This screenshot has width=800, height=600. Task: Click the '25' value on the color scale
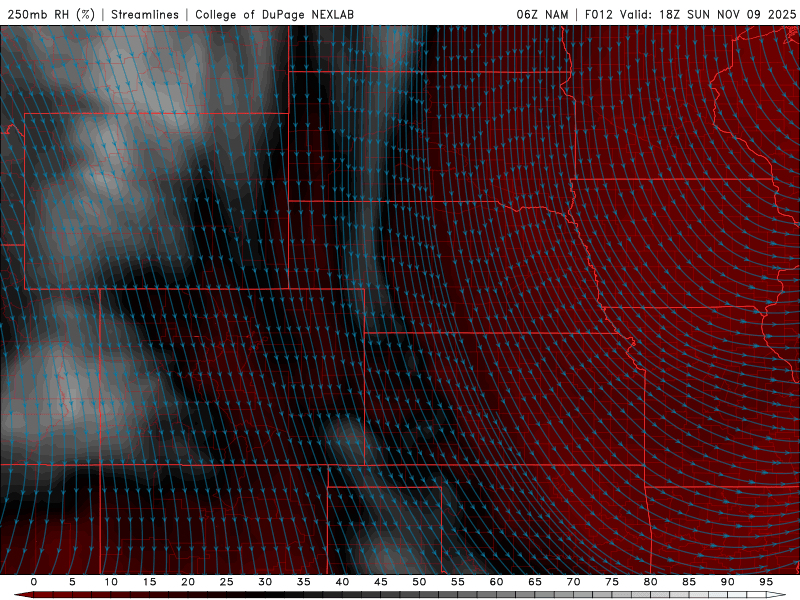point(227,582)
